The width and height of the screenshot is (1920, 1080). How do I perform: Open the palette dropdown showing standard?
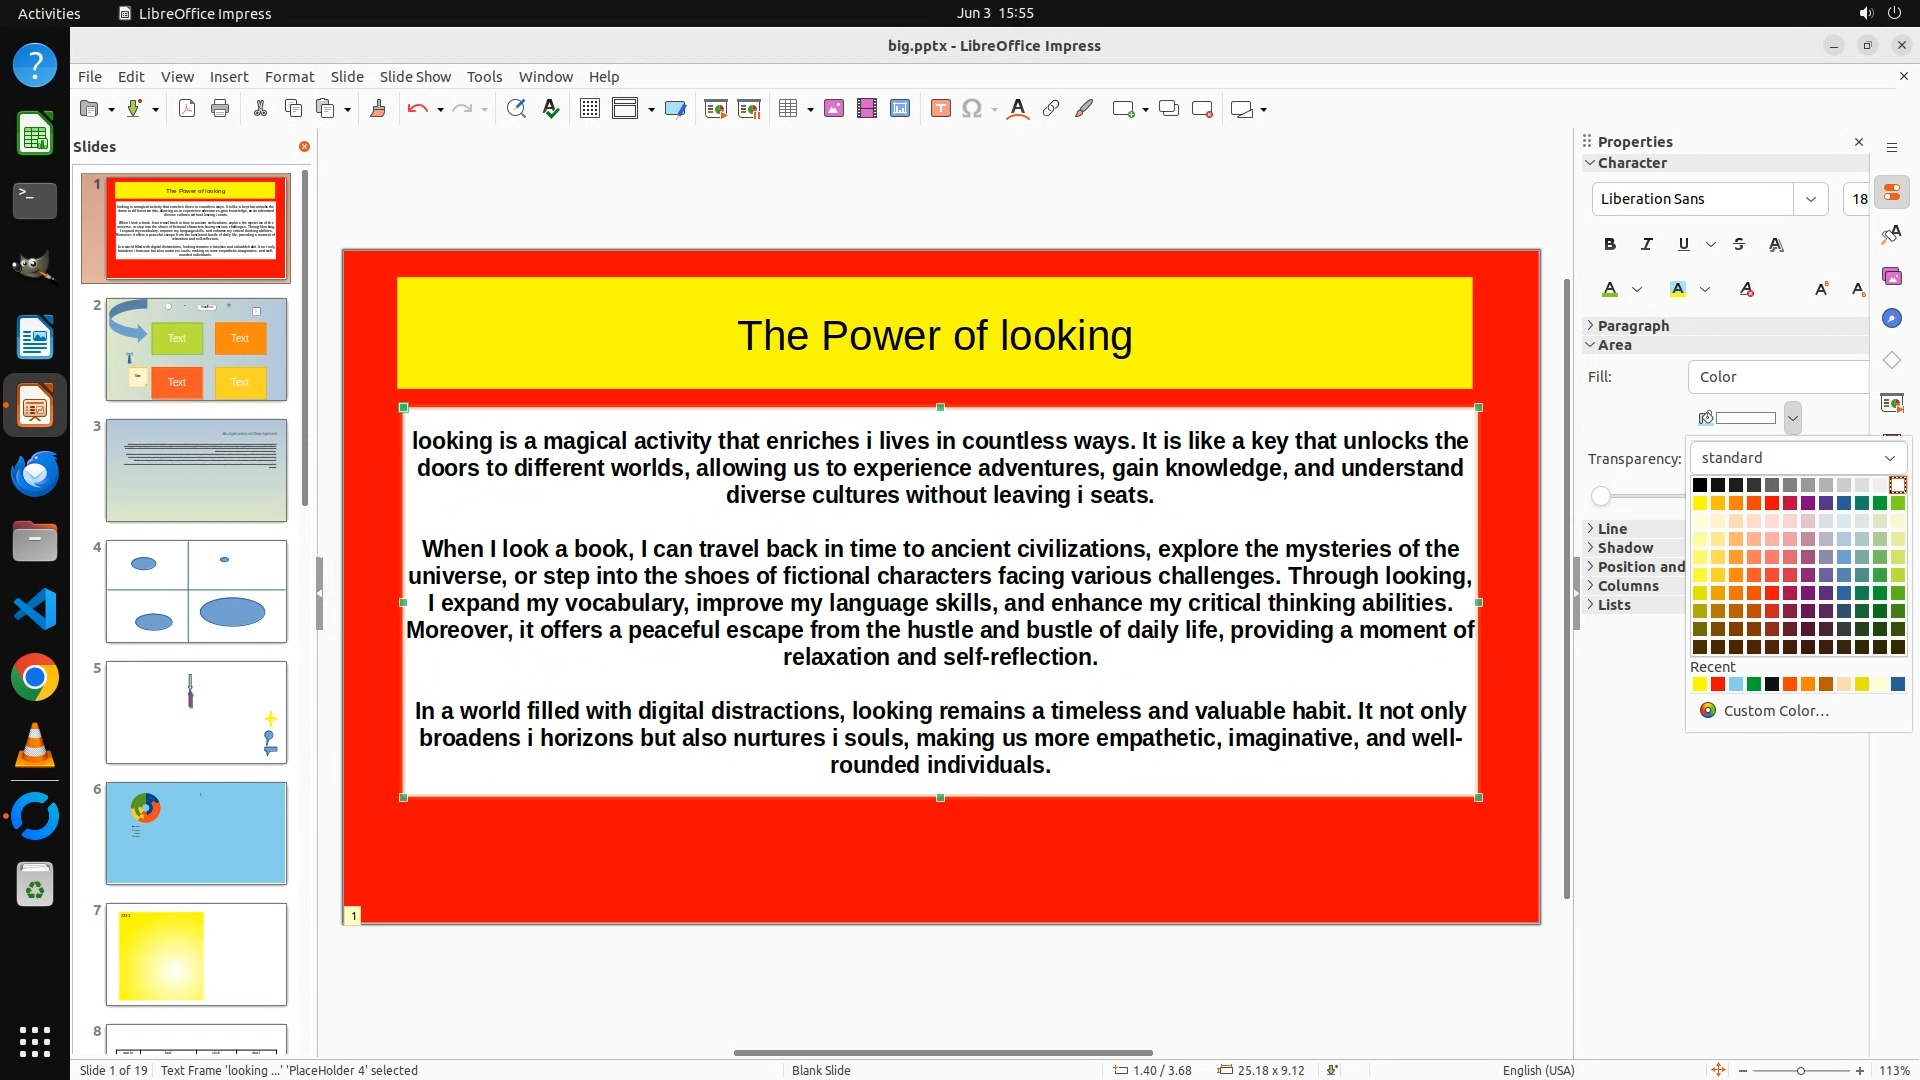tap(1797, 458)
